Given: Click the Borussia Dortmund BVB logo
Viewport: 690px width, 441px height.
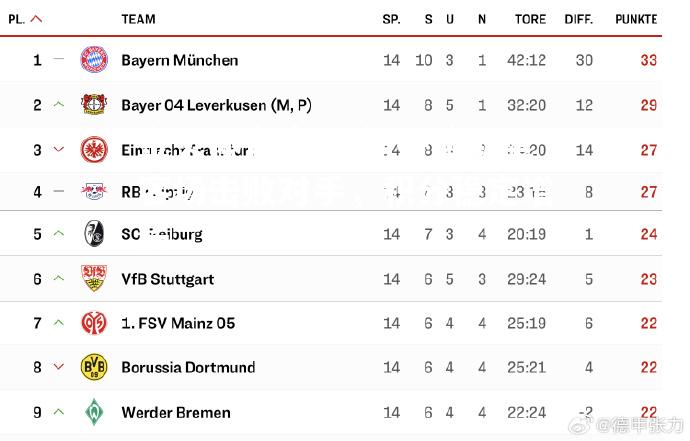Looking at the screenshot, I should [94, 367].
